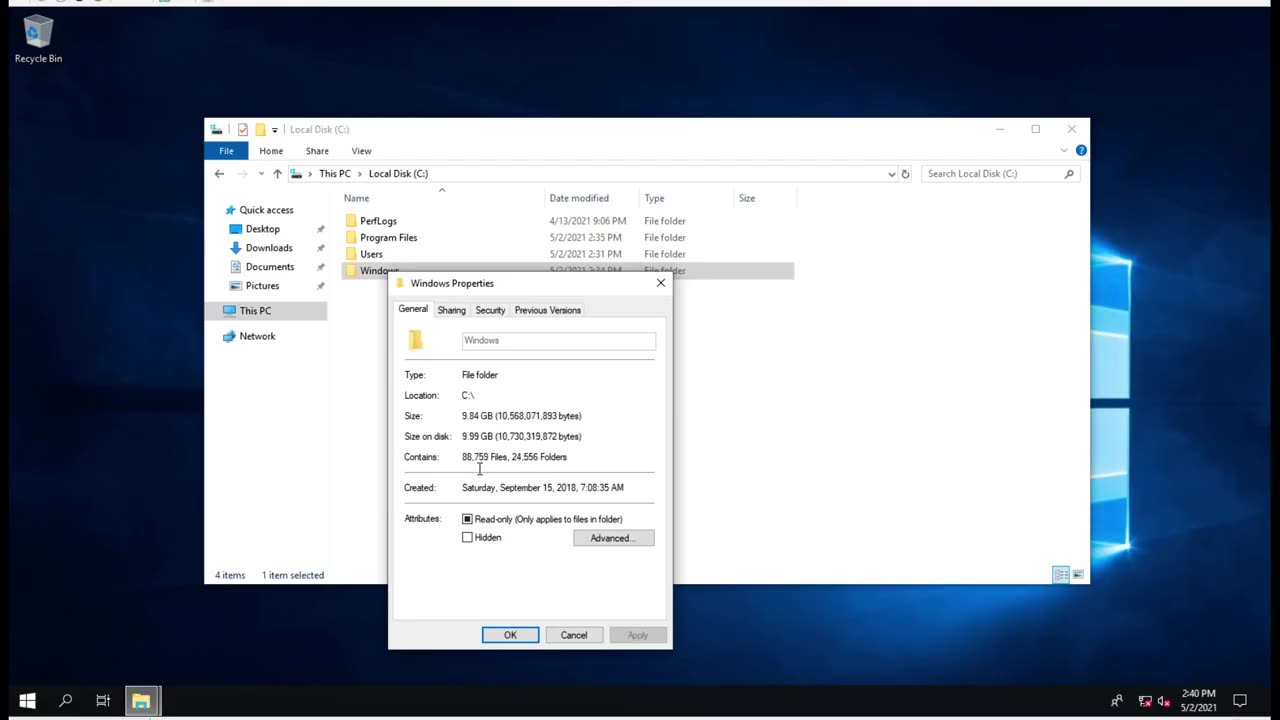Click the search magnifier in Explorer
This screenshot has height=720, width=1280.
pos(1069,174)
